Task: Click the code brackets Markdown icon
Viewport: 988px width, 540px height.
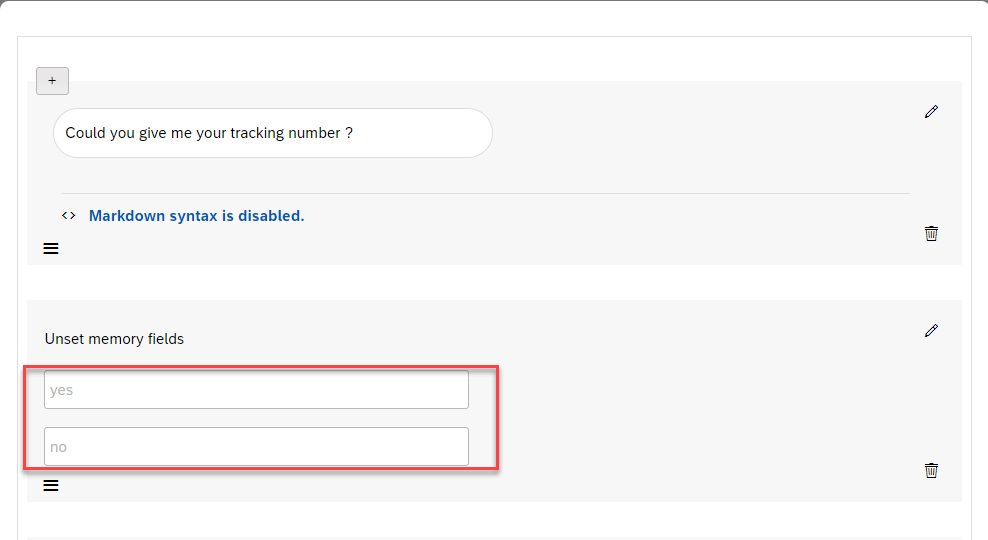Action: (69, 215)
